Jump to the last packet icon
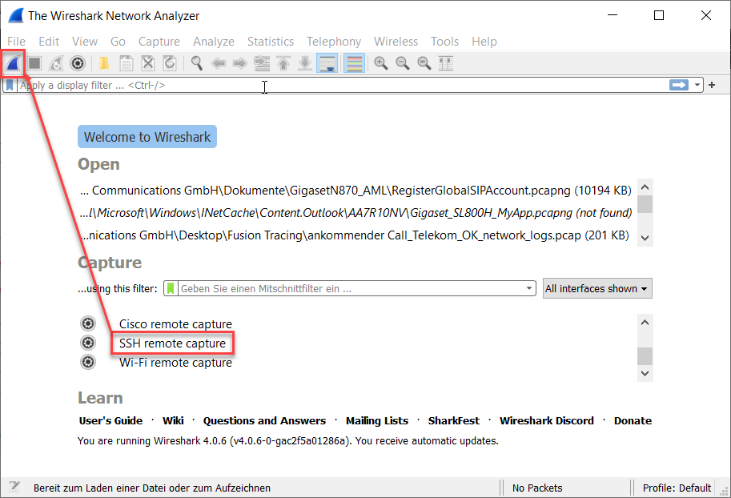This screenshot has width=731, height=498. point(305,63)
